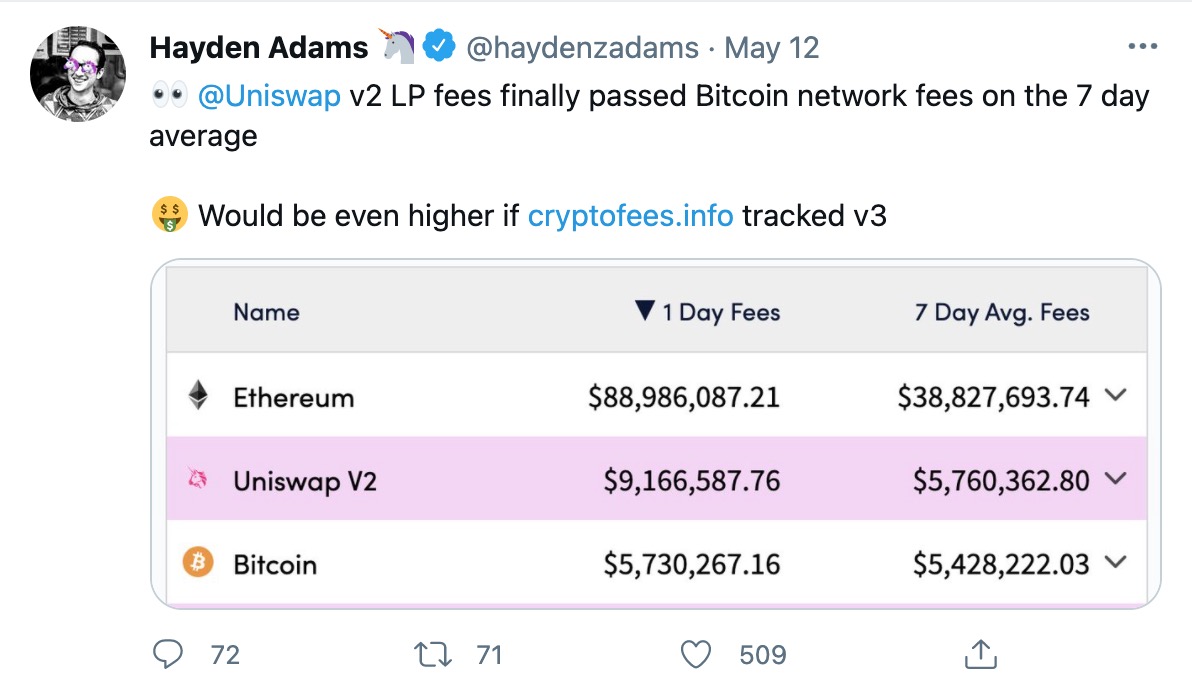This screenshot has width=1192, height=688.
Task: Sort by the Name column header
Action: [266, 312]
